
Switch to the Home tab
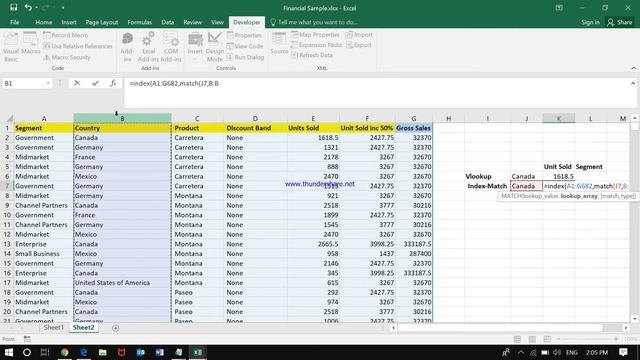tap(43, 22)
